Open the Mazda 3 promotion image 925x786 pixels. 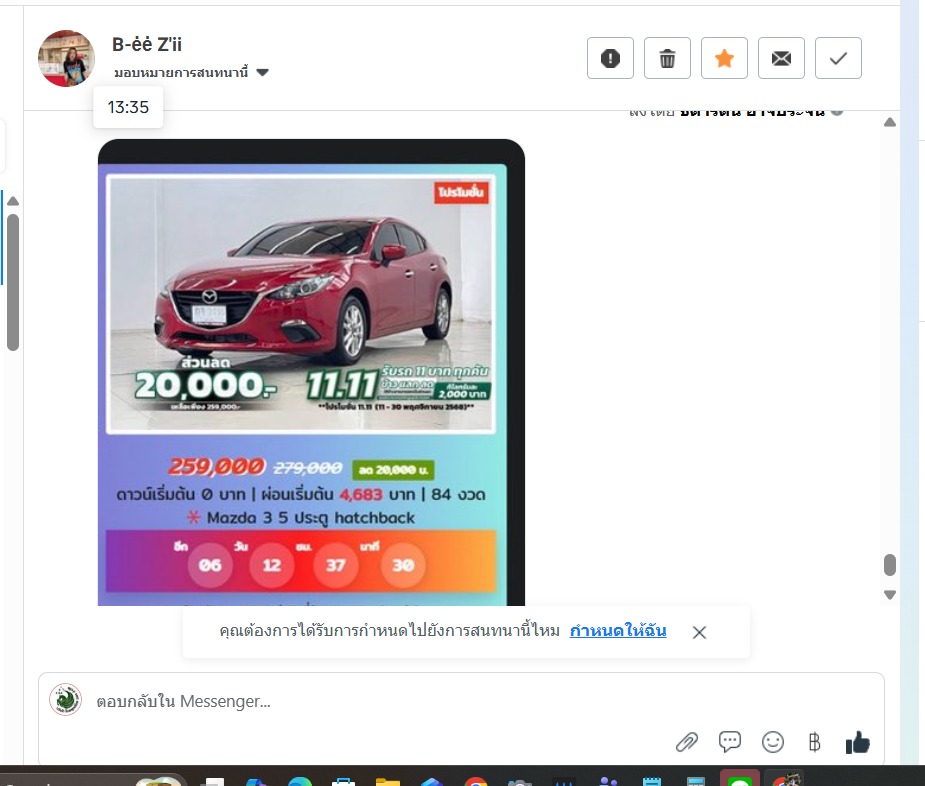(311, 373)
